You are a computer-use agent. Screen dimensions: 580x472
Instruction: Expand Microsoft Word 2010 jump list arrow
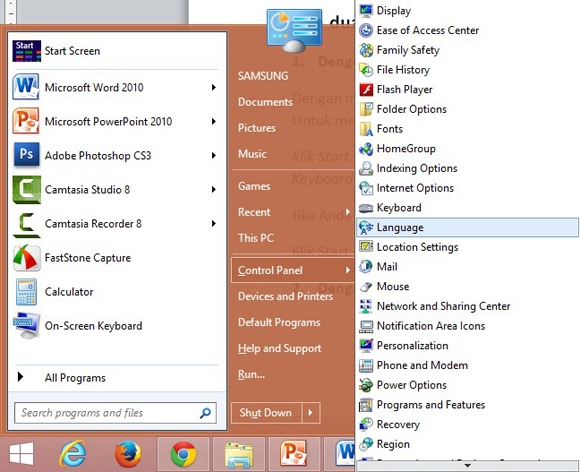coord(213,87)
